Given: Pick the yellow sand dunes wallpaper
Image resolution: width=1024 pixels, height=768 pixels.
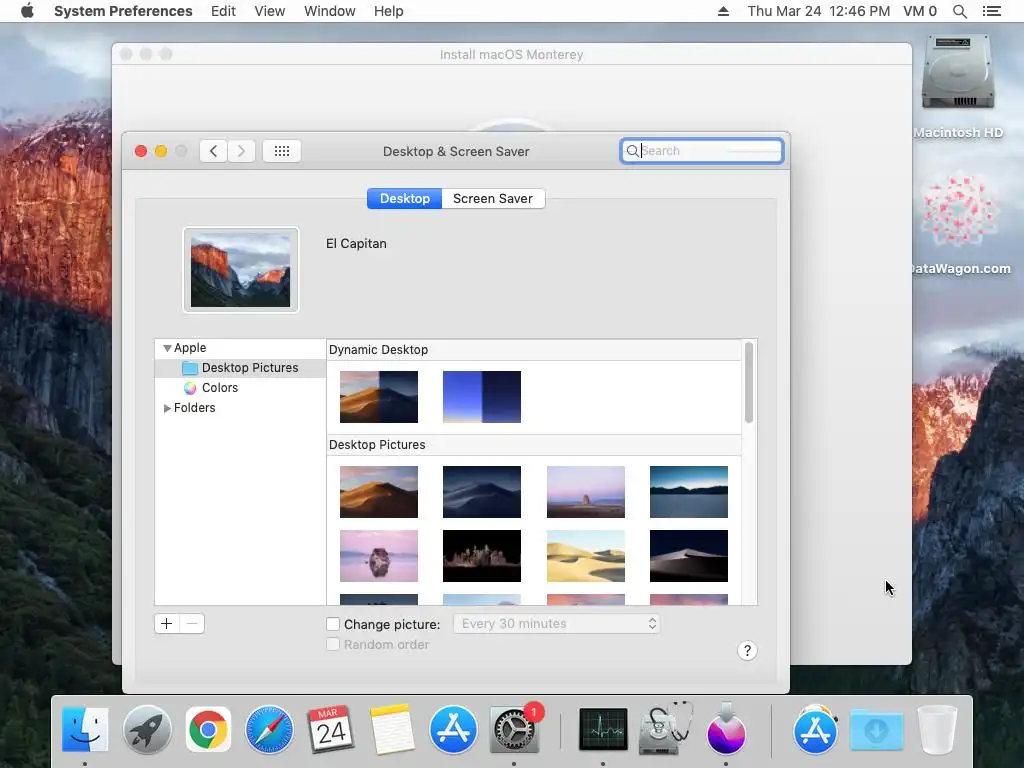Looking at the screenshot, I should (x=586, y=556).
